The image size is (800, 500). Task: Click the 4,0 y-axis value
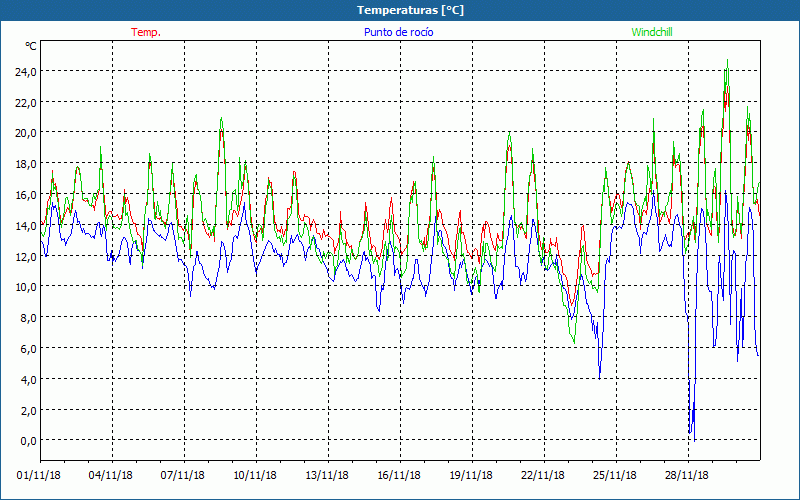click(28, 380)
